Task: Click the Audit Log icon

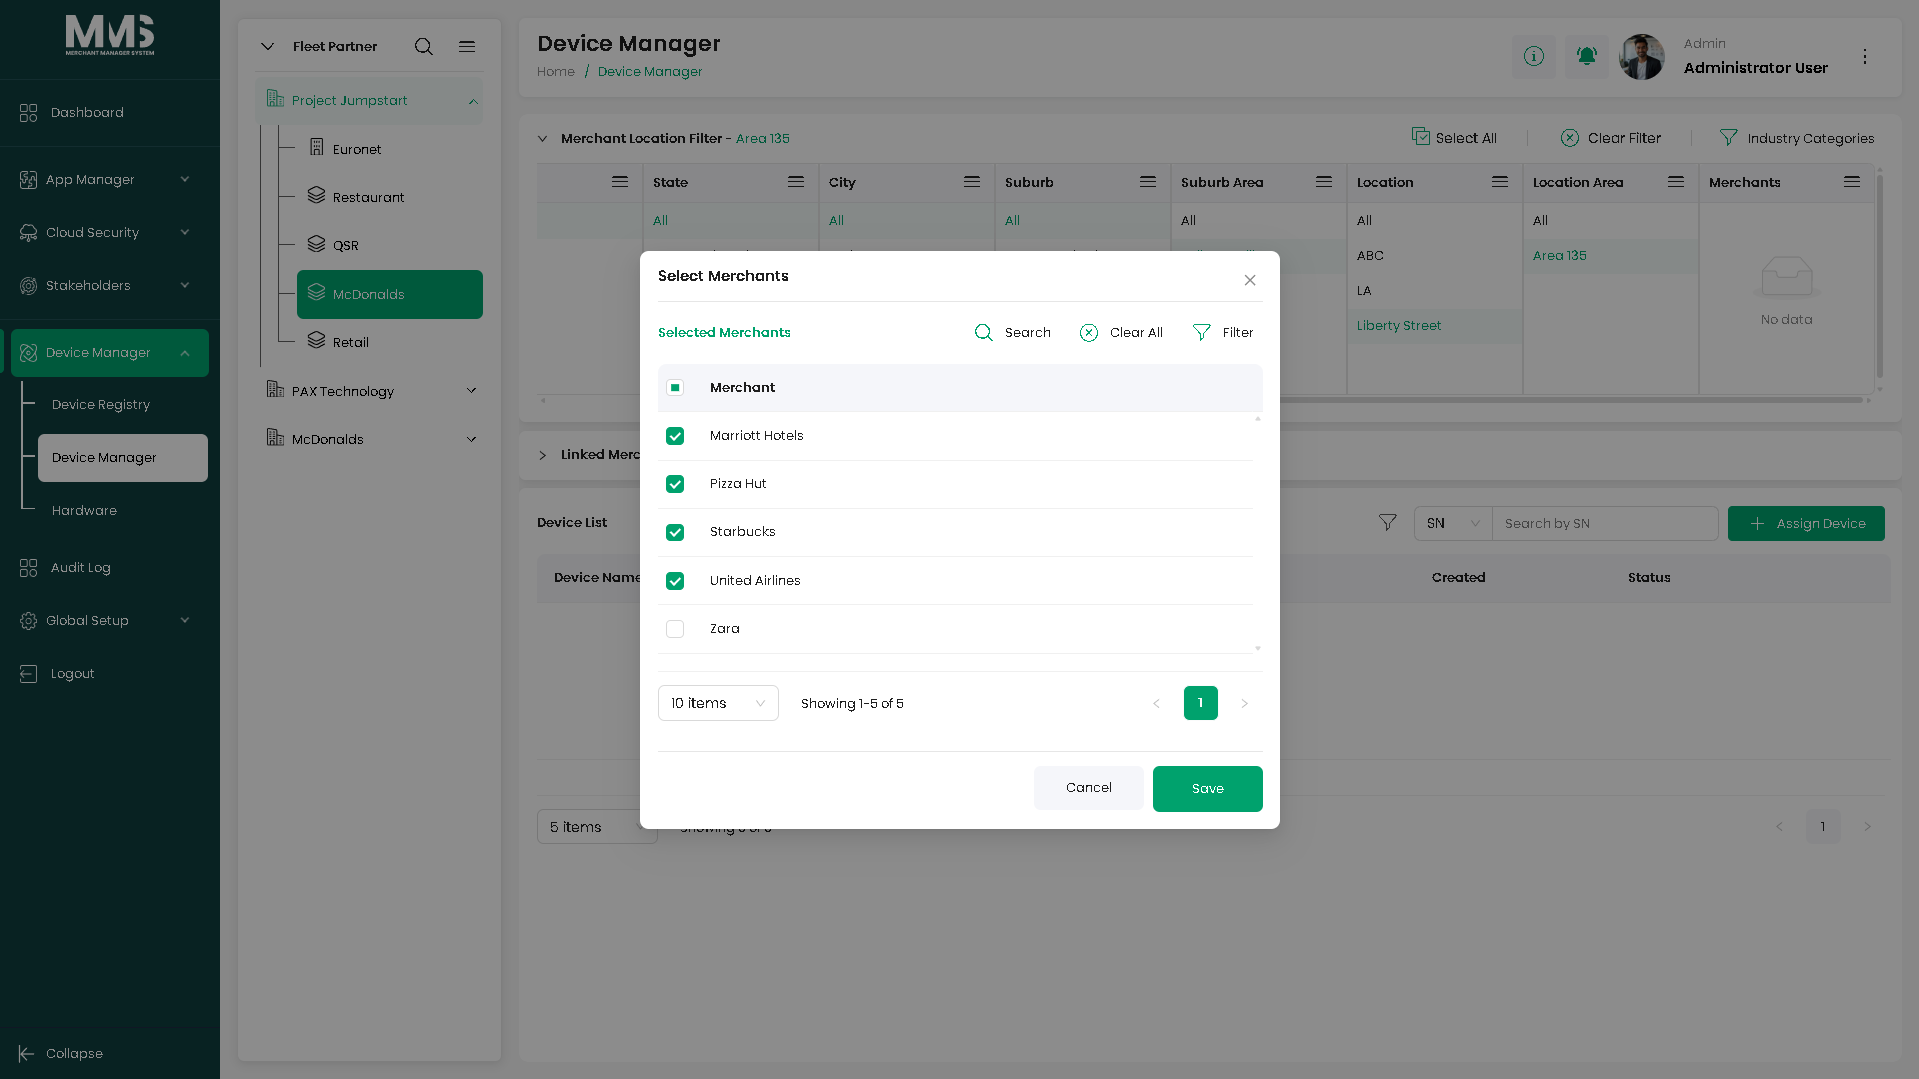Action: [x=28, y=568]
